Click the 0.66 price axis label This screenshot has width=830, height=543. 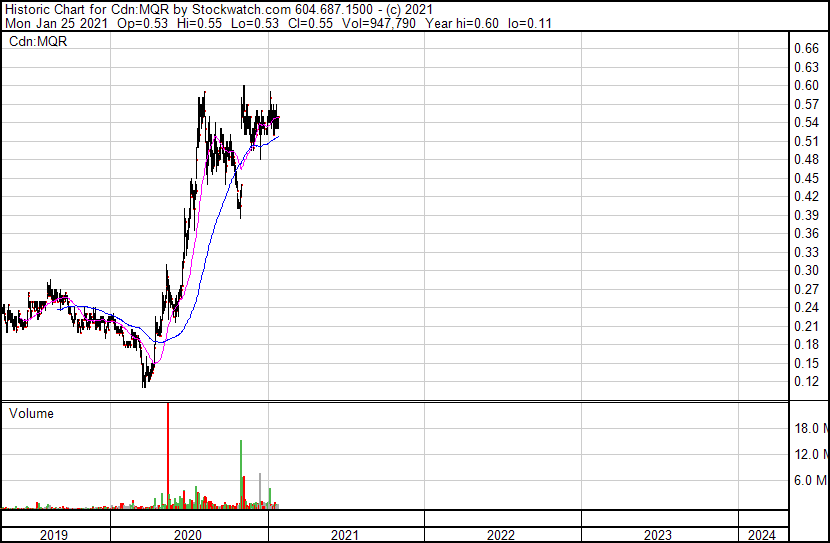[805, 48]
